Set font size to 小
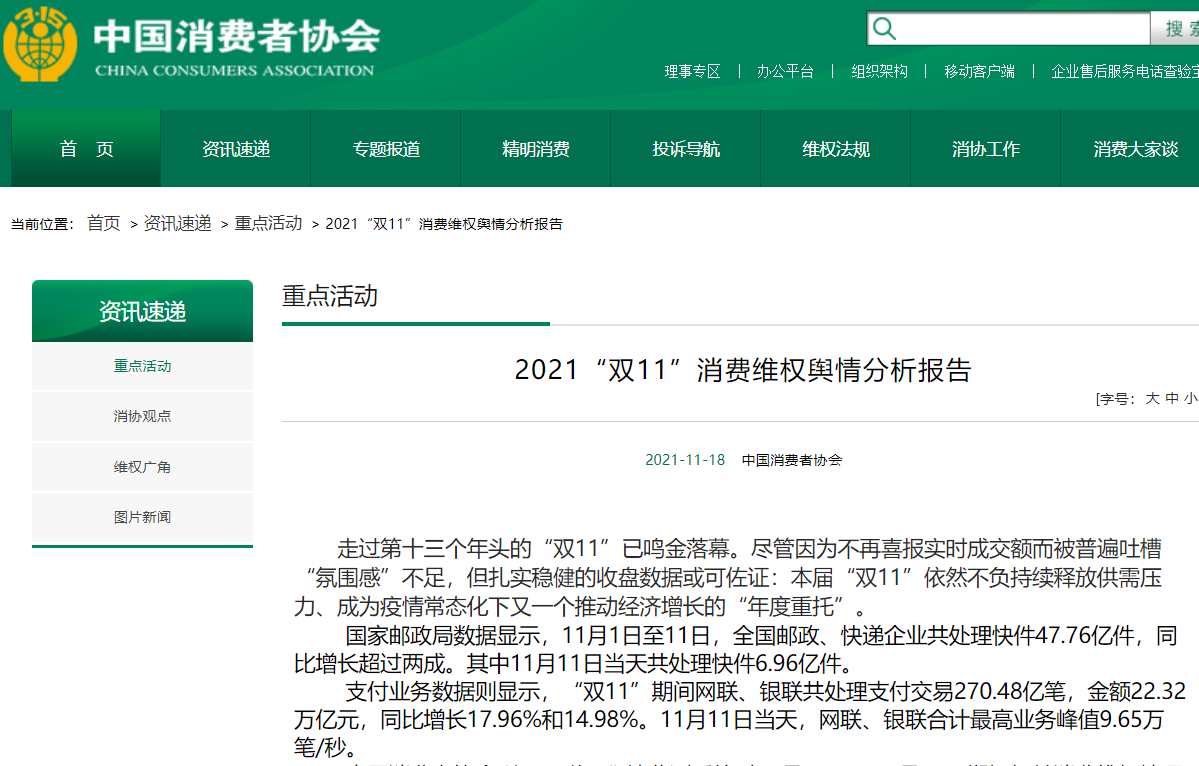This screenshot has width=1199, height=766. 1191,398
